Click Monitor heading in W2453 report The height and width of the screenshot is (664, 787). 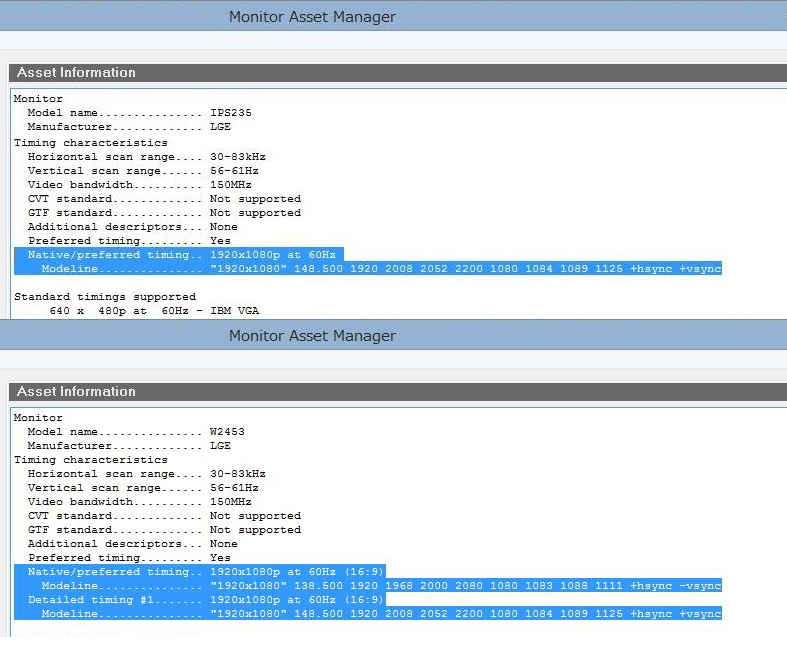[38, 418]
